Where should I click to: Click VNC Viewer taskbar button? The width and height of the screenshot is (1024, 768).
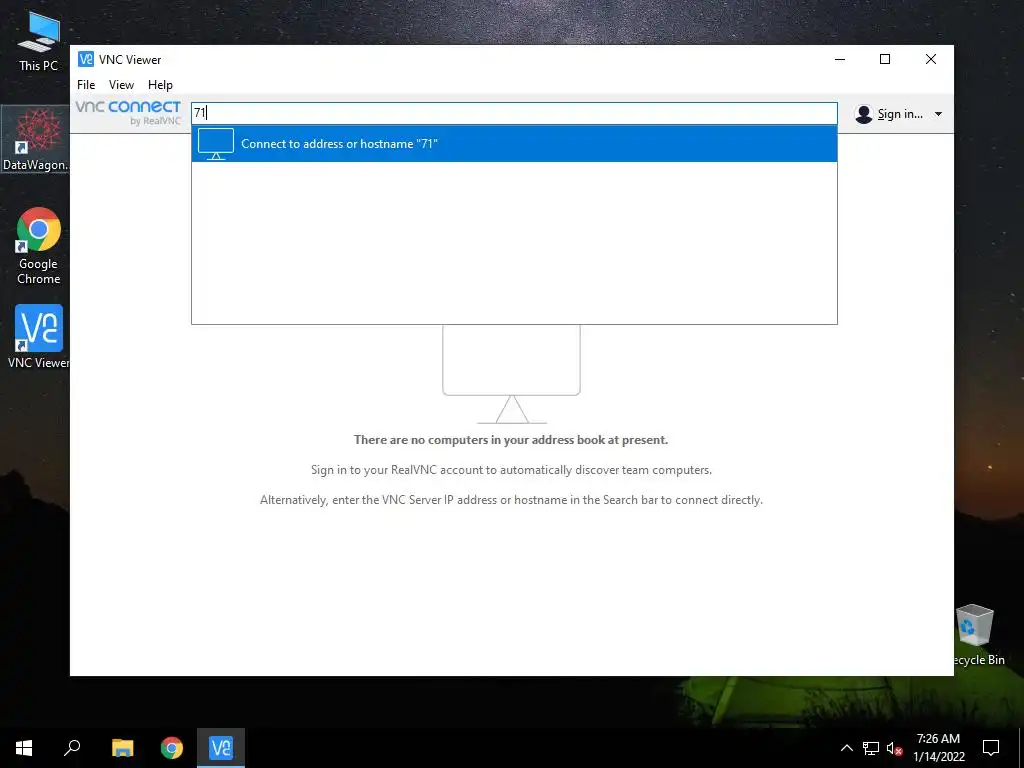tap(221, 748)
